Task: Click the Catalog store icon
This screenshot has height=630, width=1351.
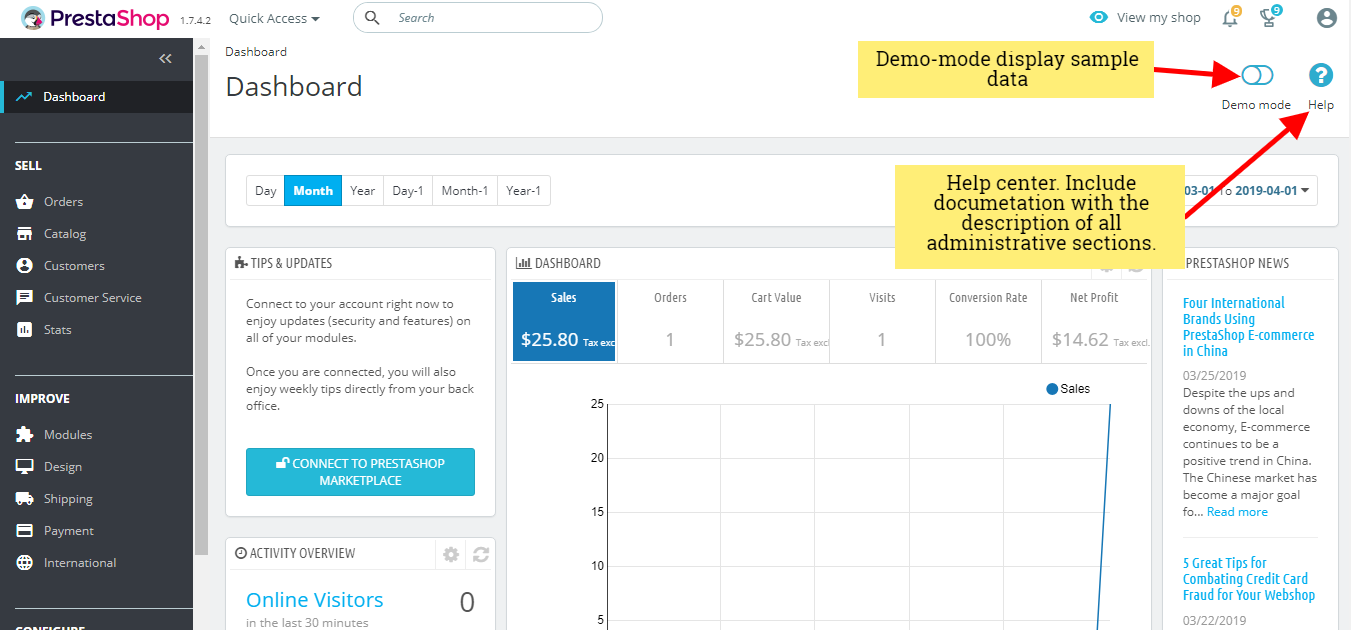Action: point(25,234)
